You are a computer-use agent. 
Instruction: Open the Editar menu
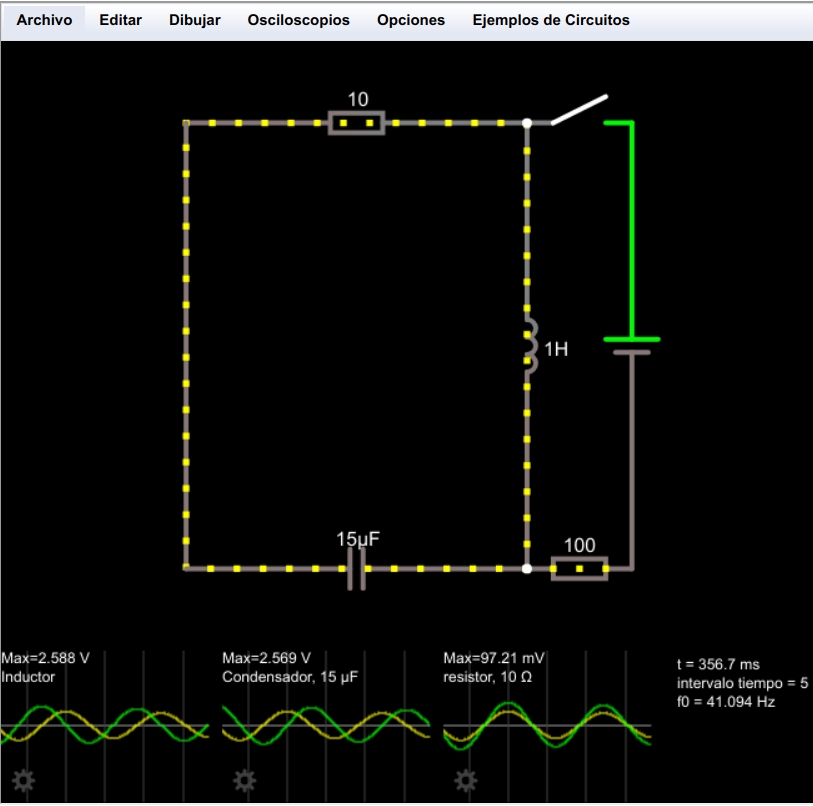click(120, 20)
